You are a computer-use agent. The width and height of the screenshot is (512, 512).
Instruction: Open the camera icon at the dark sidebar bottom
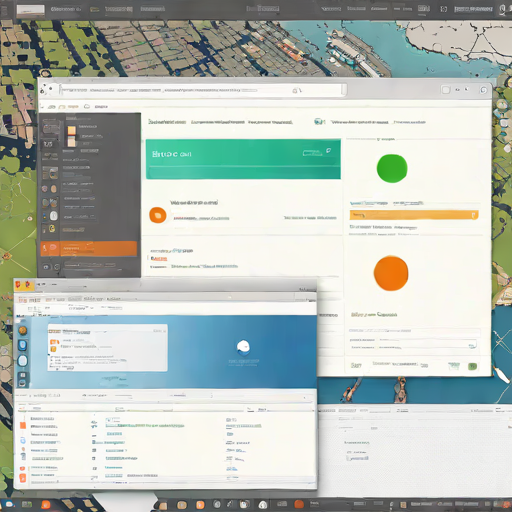coord(46,267)
